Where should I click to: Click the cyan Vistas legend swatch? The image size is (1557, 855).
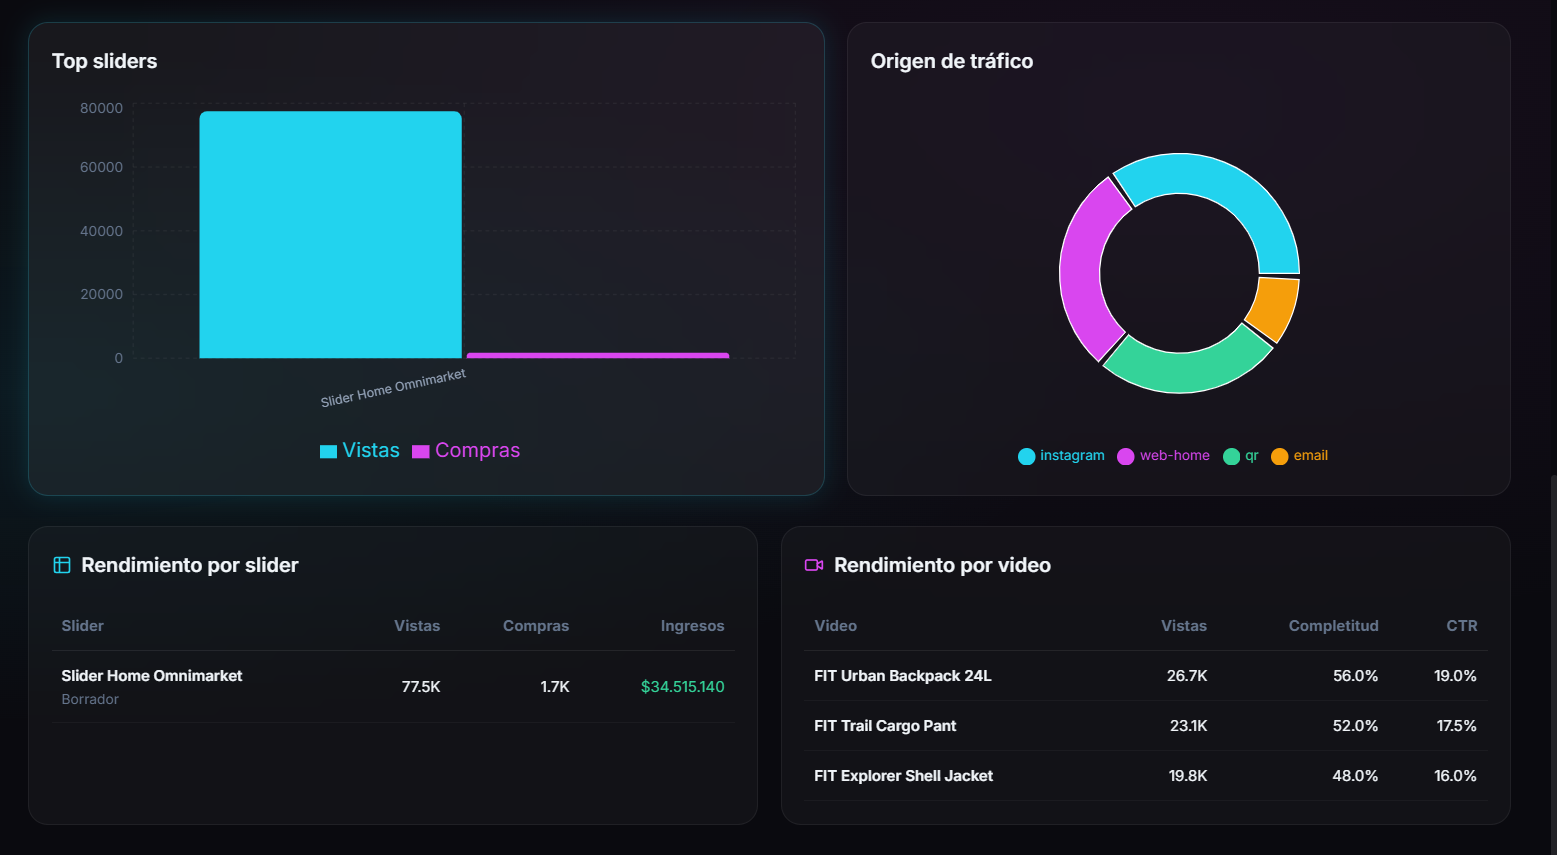[326, 451]
